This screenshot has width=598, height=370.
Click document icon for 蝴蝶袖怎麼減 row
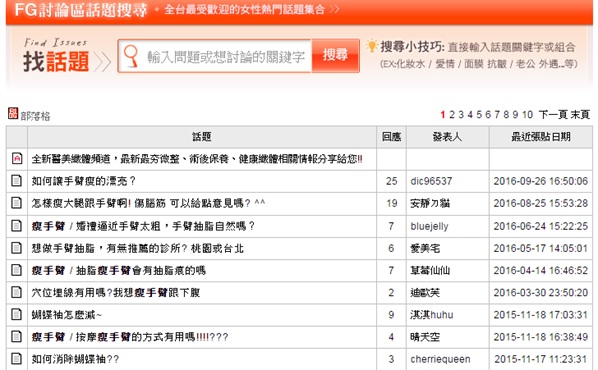point(16,314)
